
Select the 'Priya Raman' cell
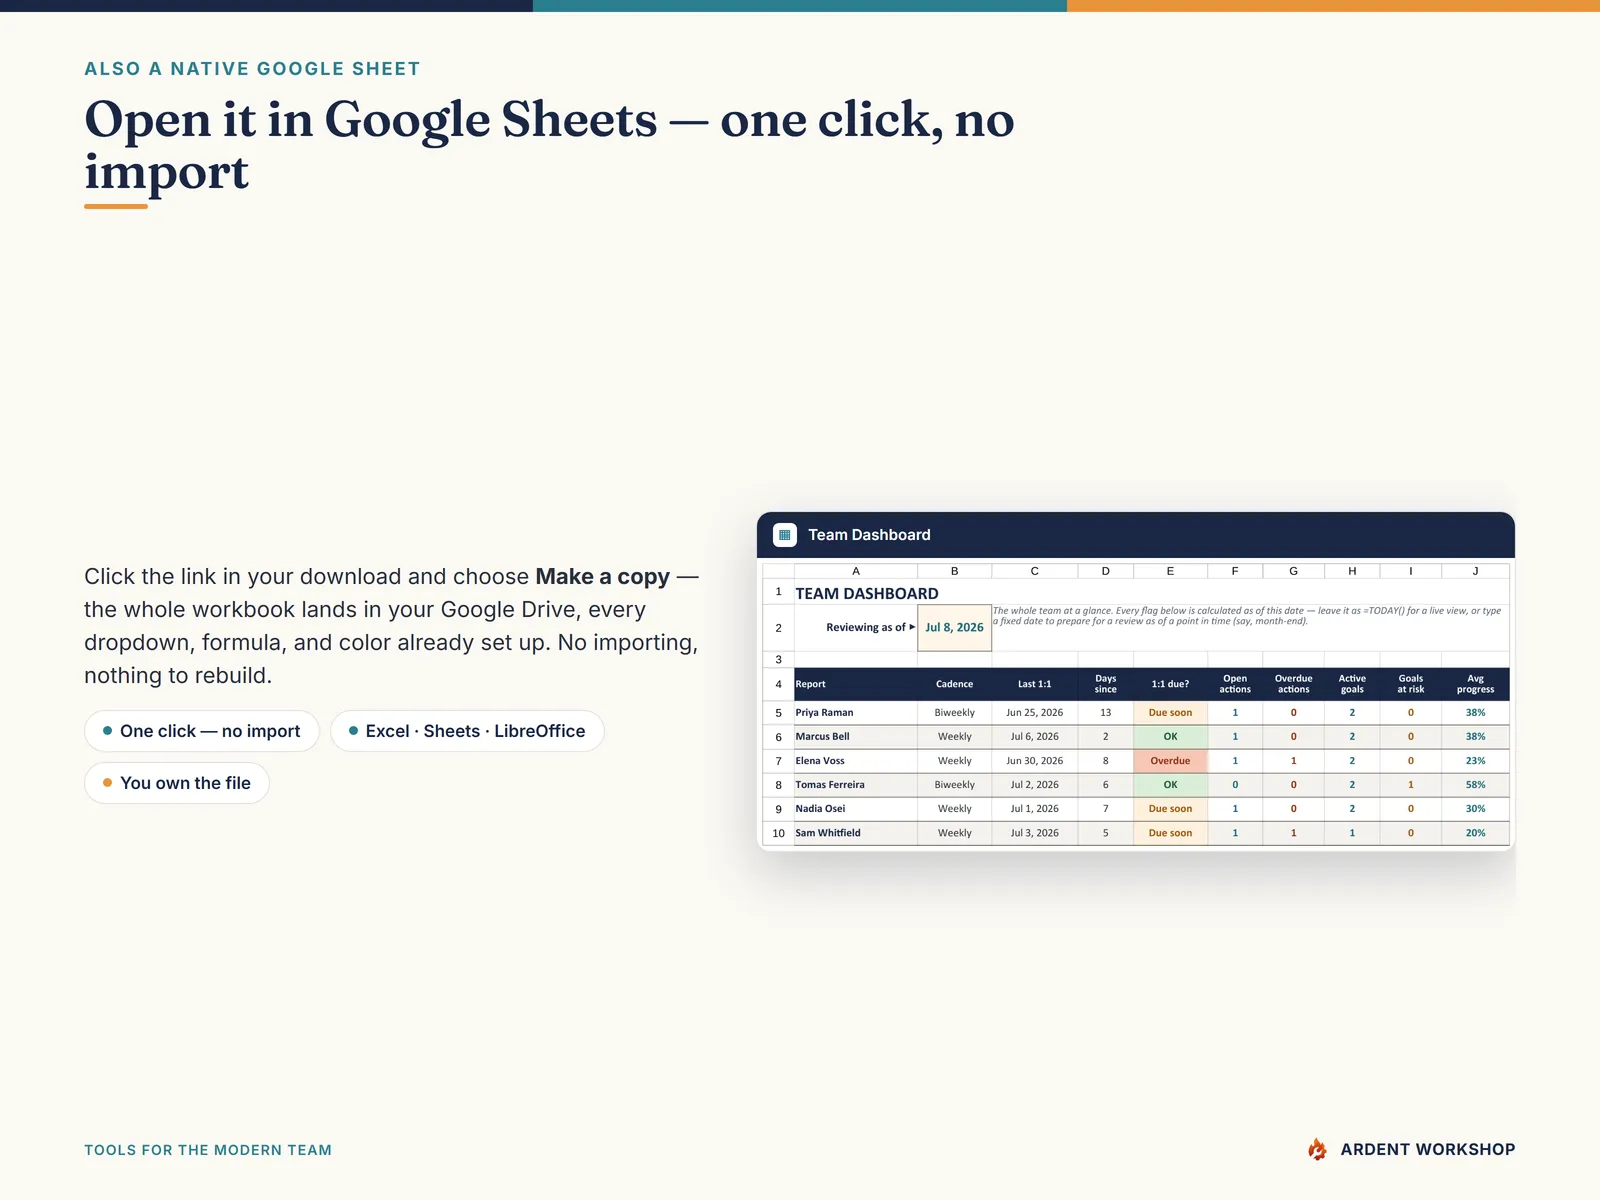pyautogui.click(x=856, y=713)
